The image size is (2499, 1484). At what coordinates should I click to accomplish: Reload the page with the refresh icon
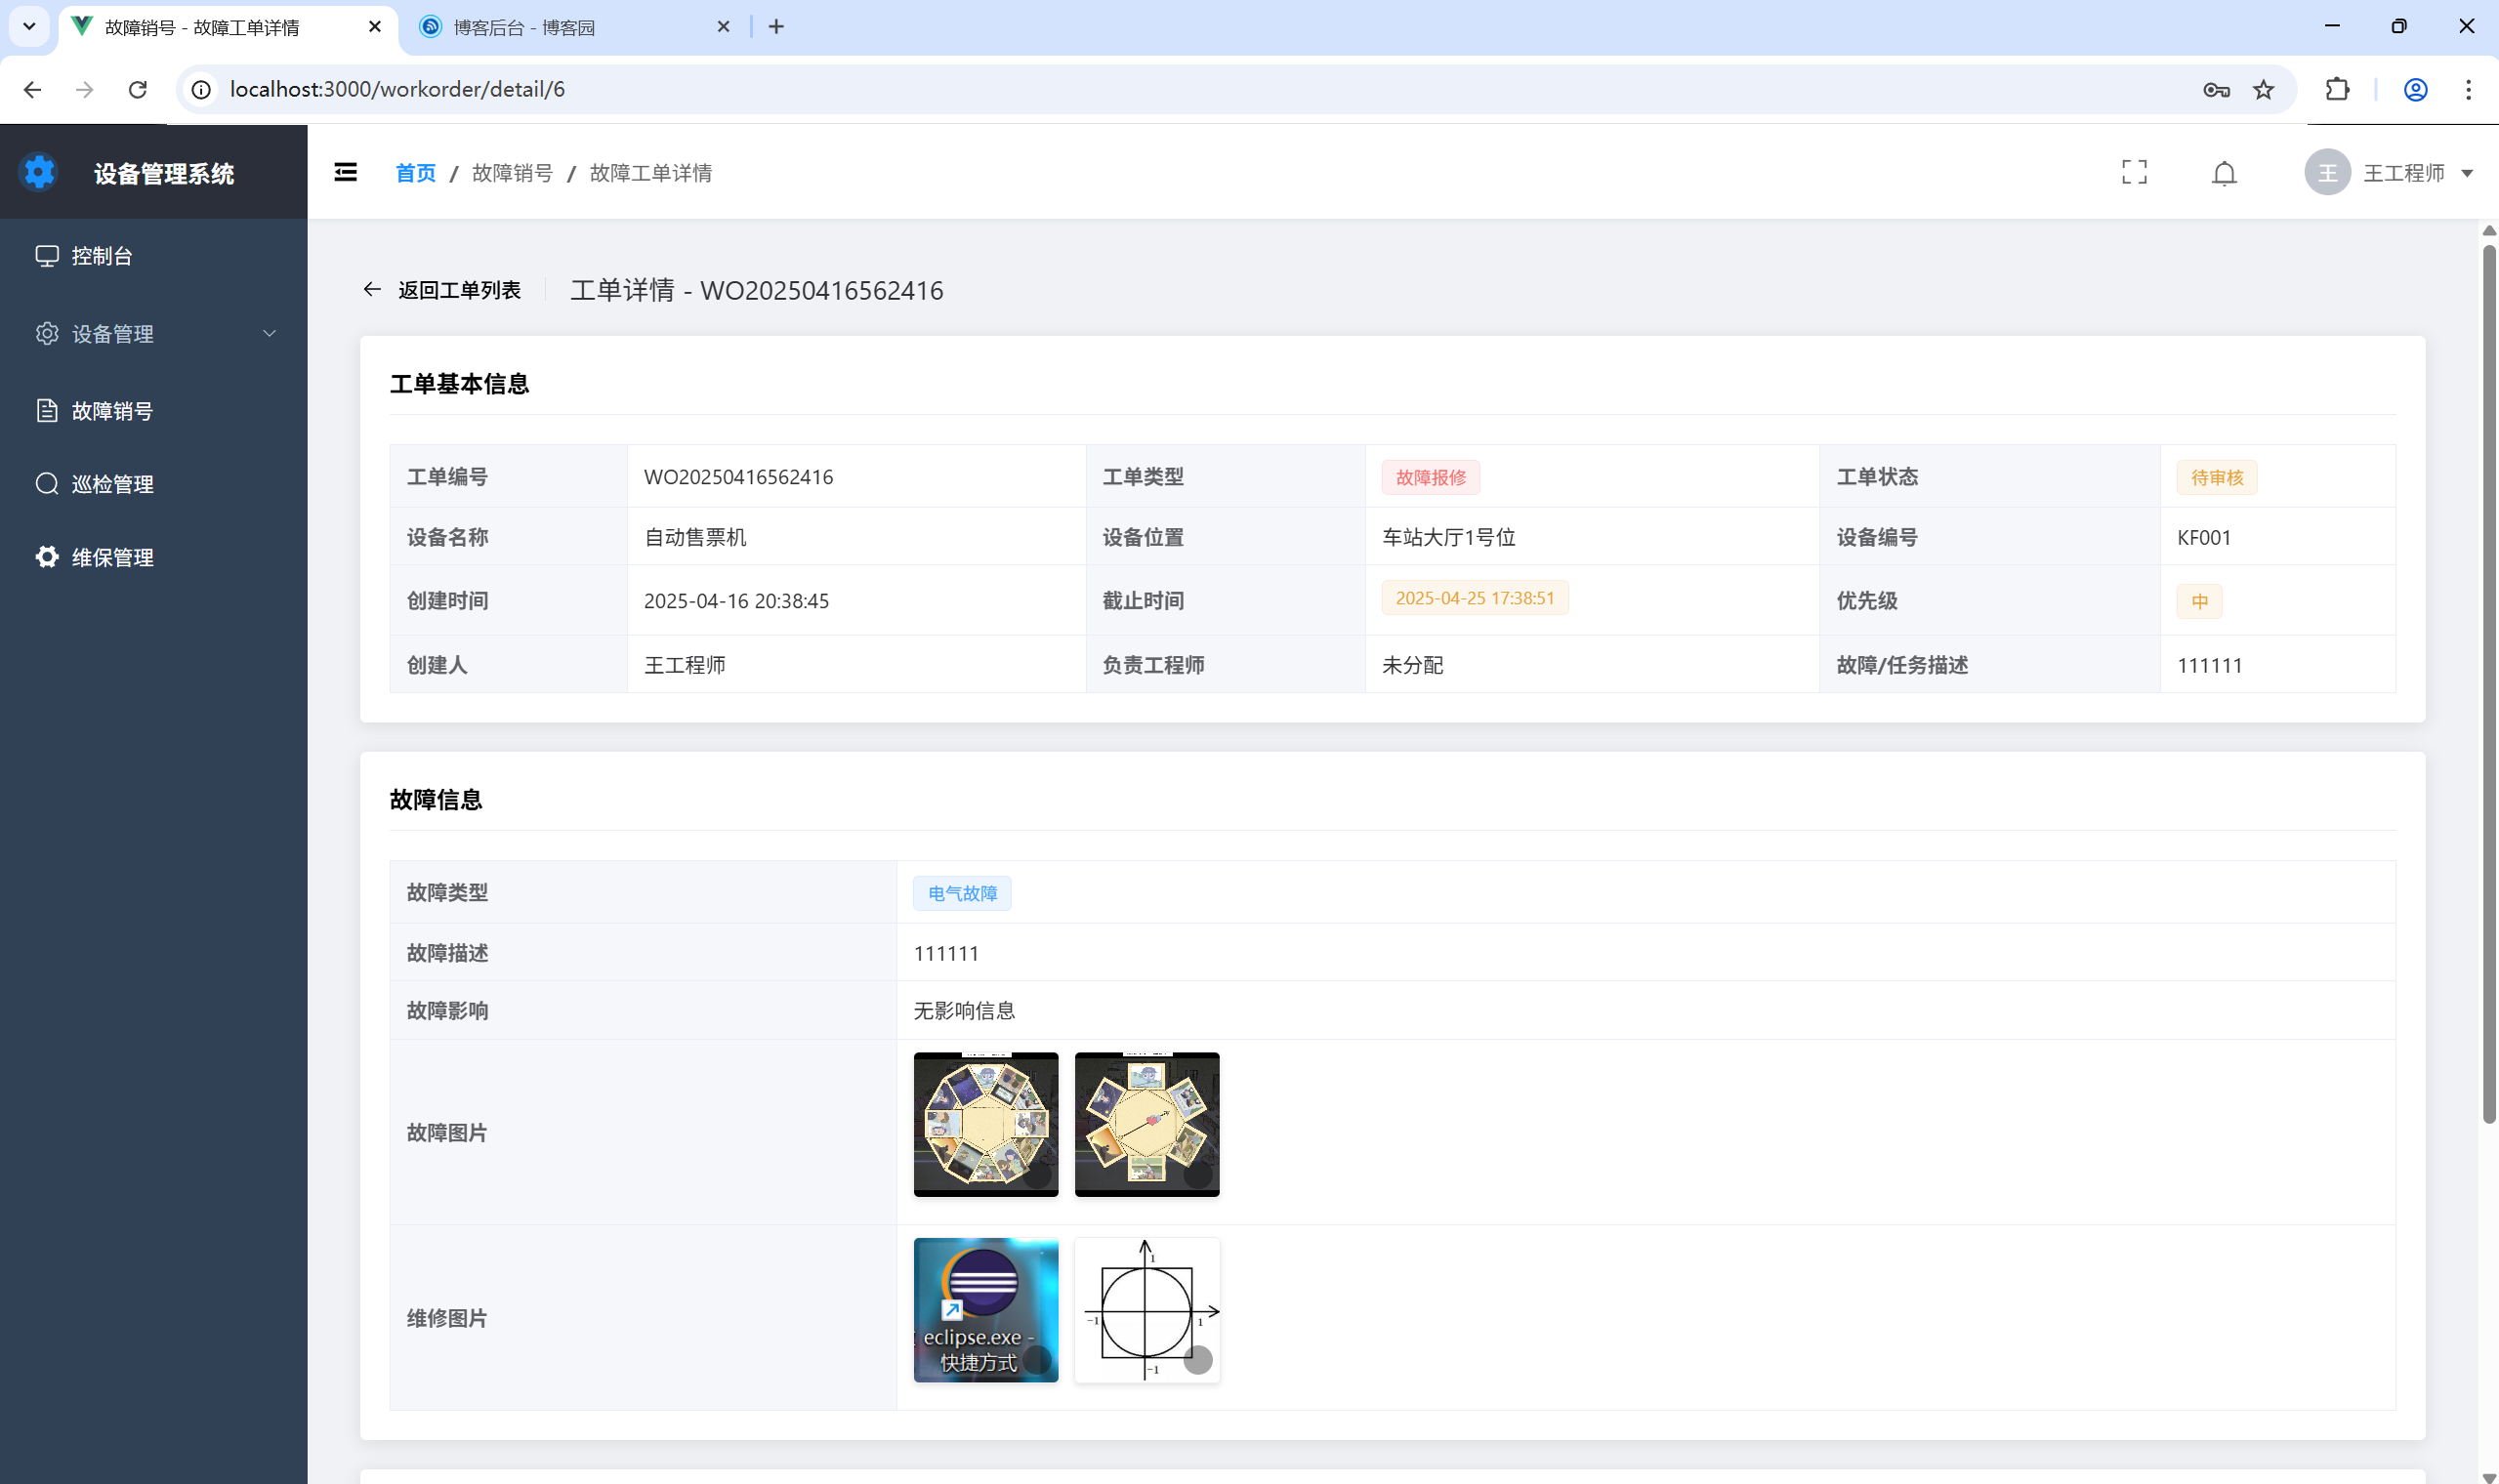tap(138, 90)
